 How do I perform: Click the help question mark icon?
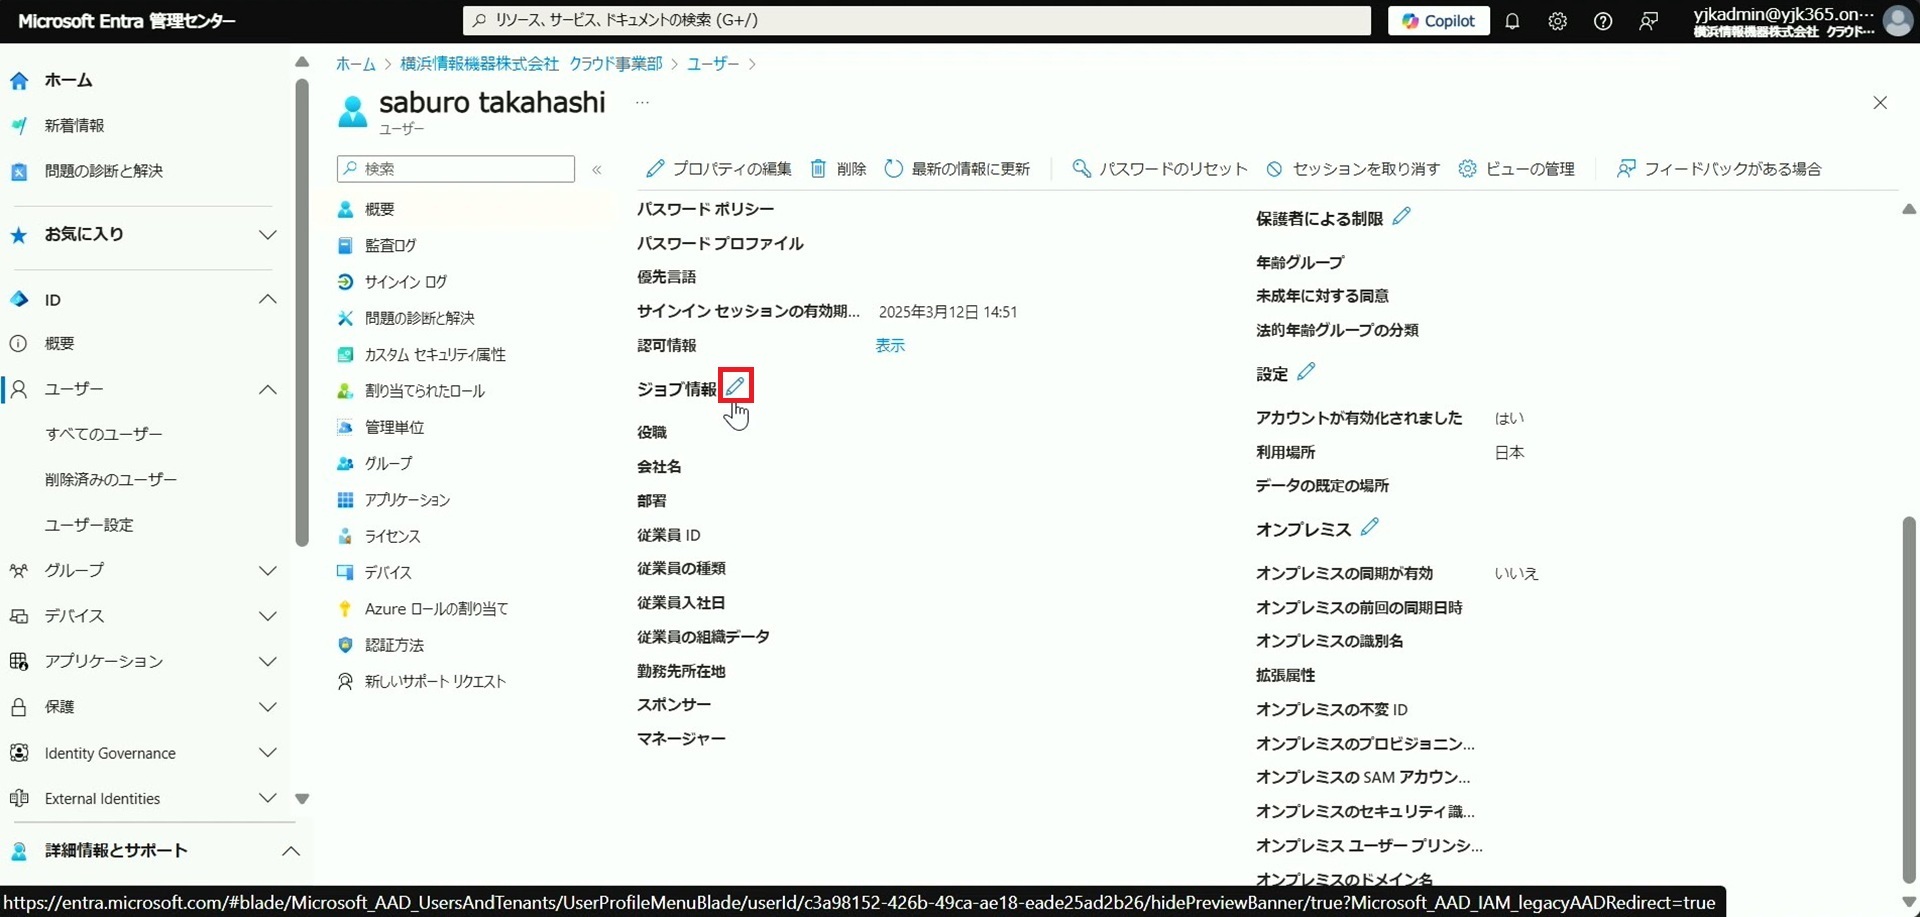(x=1602, y=21)
